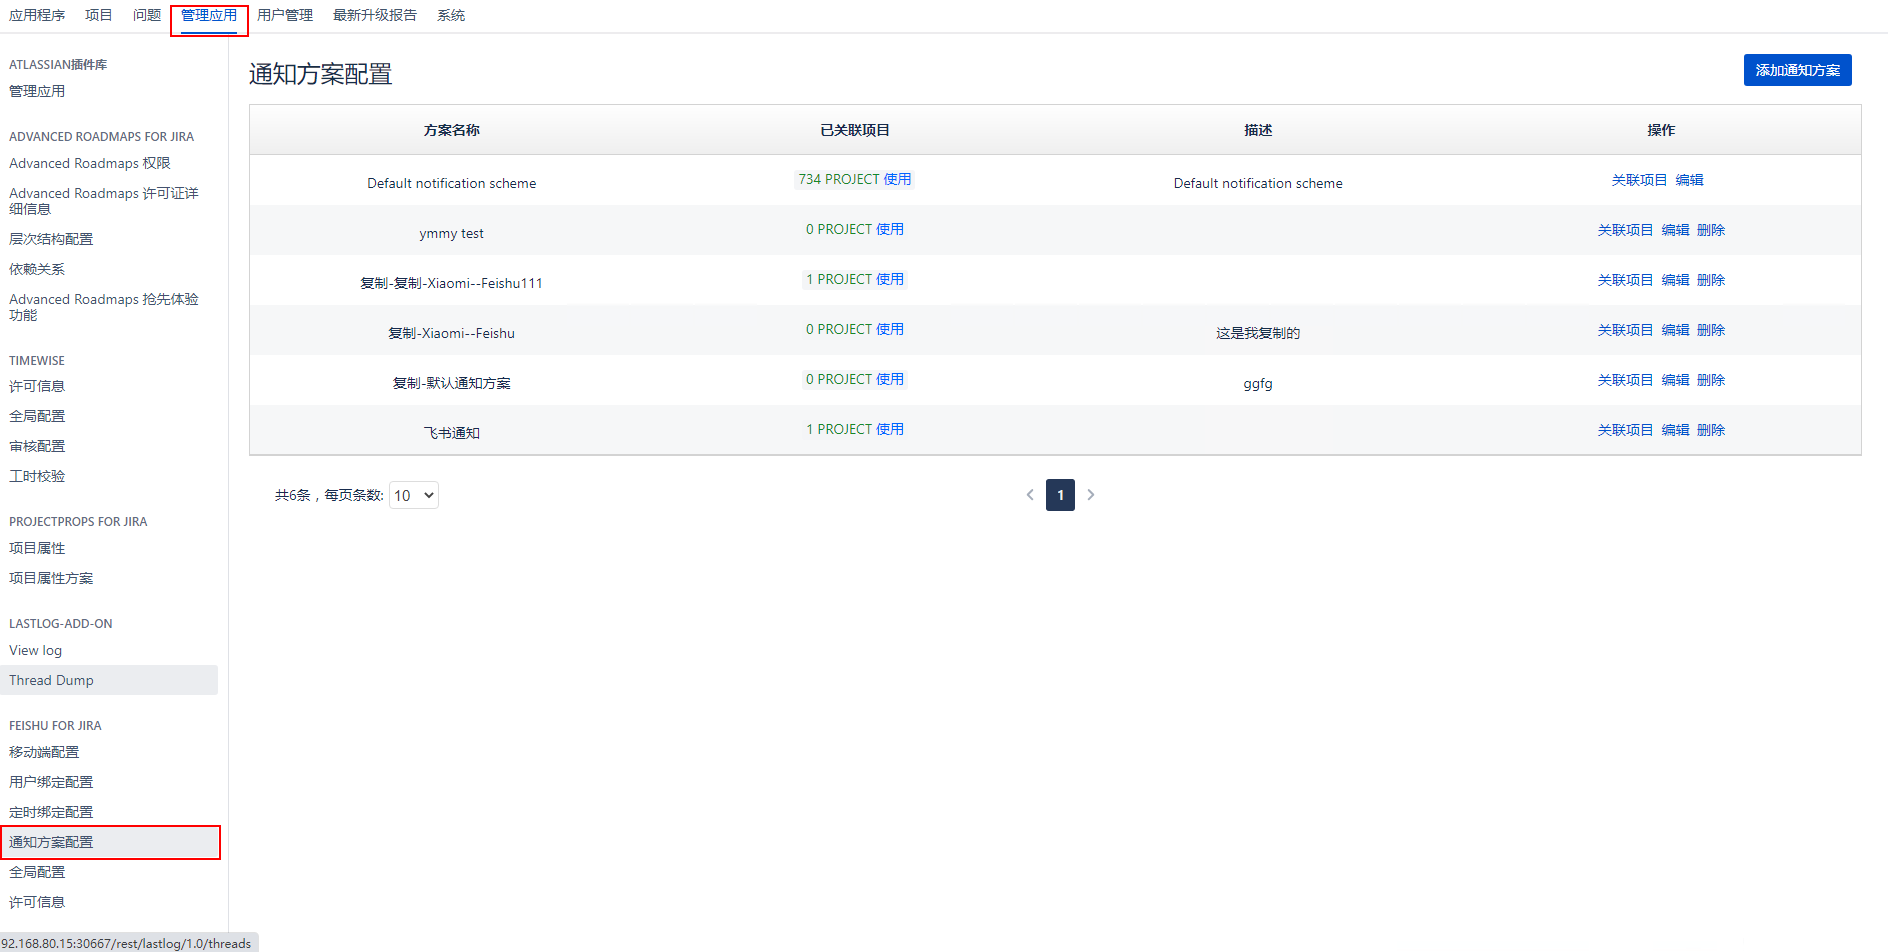Open 移动端配置 in the Feishu section
Image resolution: width=1888 pixels, height=952 pixels.
point(44,752)
